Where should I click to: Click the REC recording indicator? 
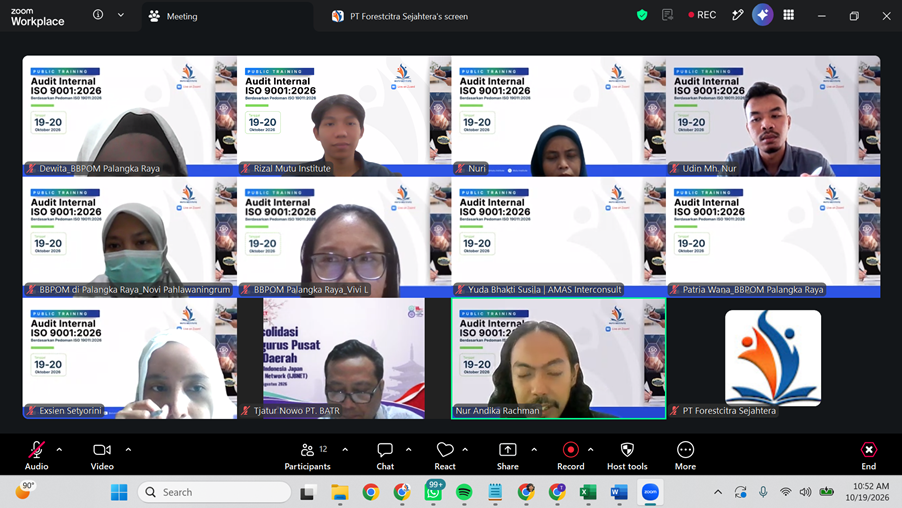coord(702,15)
